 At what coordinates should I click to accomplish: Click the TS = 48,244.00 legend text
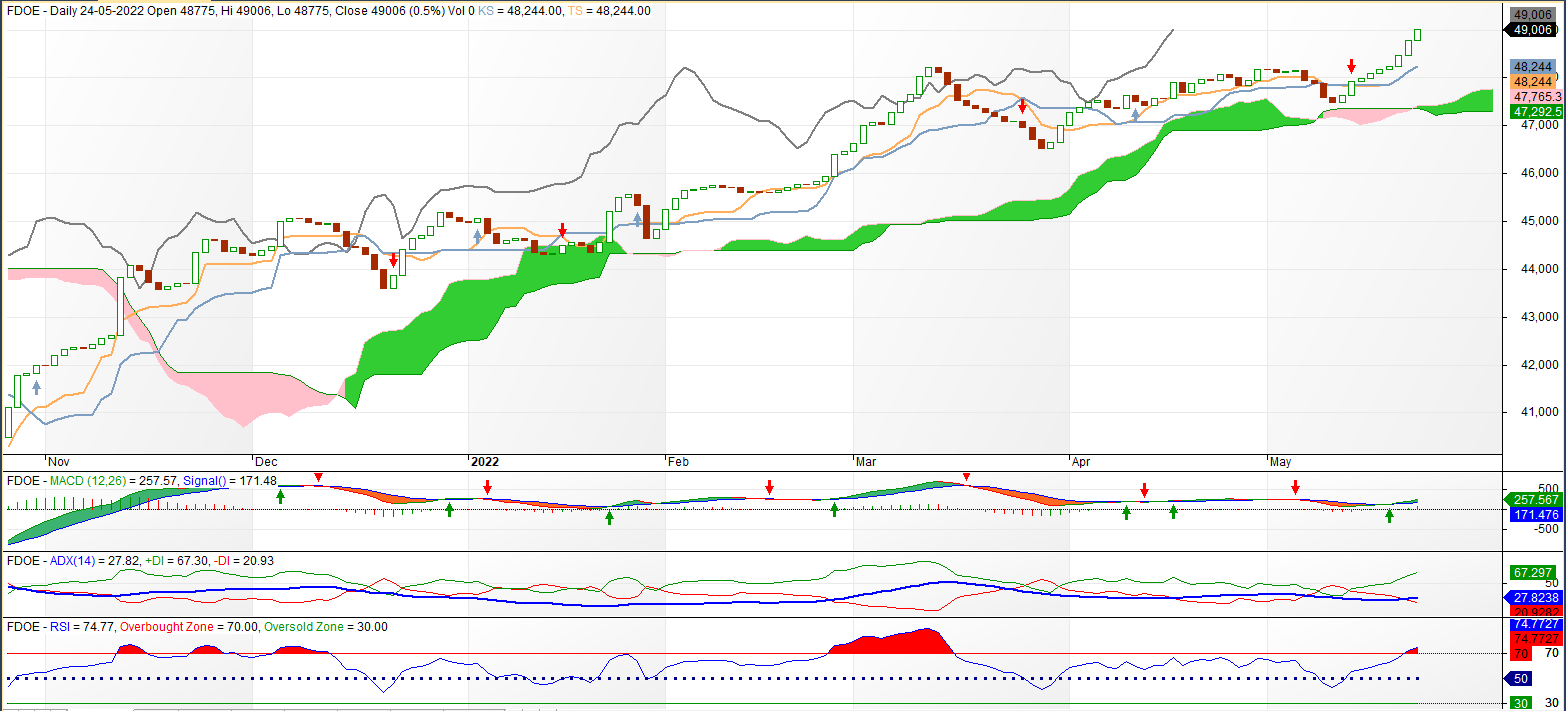[x=607, y=11]
